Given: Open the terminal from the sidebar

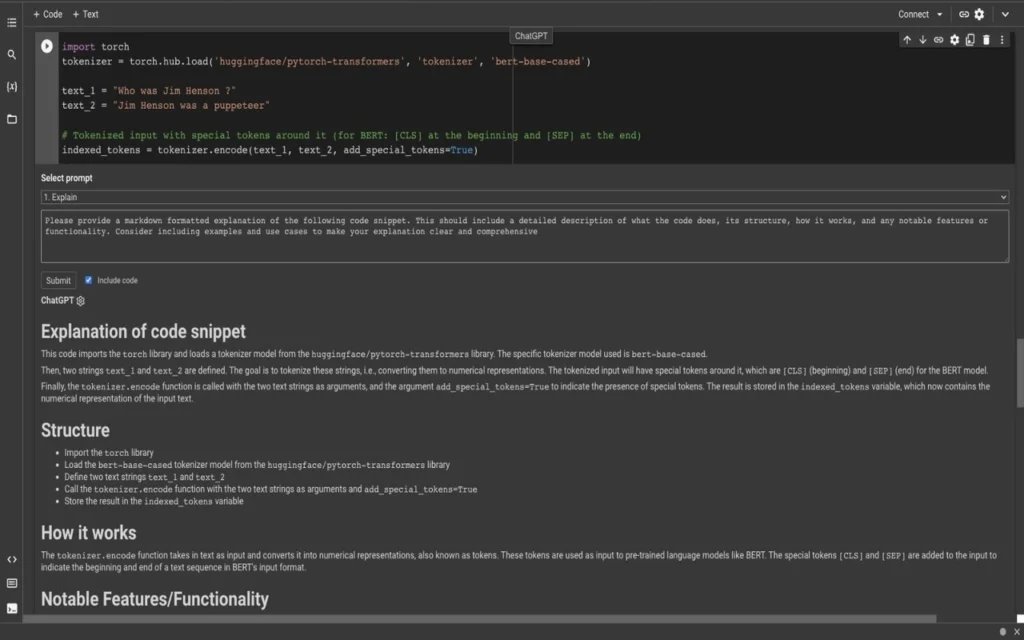Looking at the screenshot, I should [12, 608].
